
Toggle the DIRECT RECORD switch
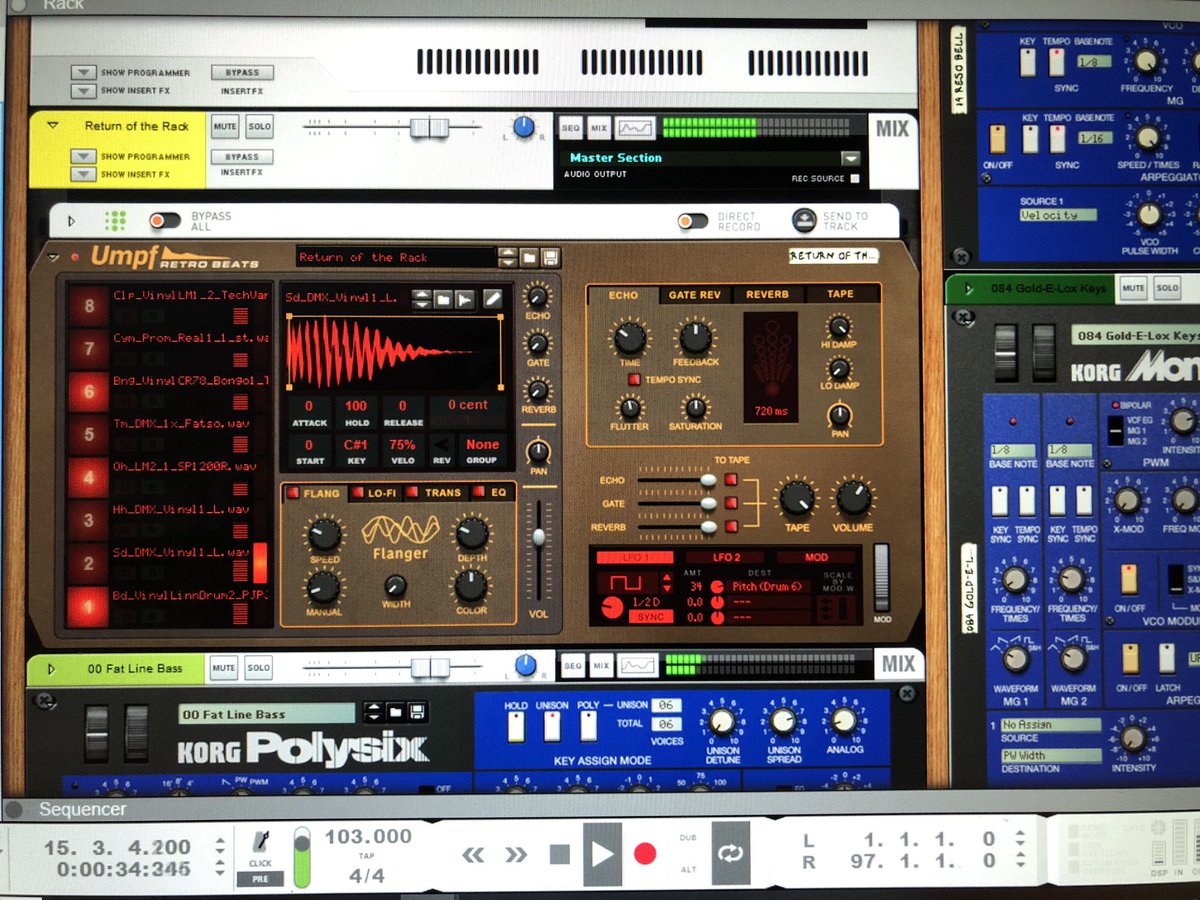(x=692, y=221)
